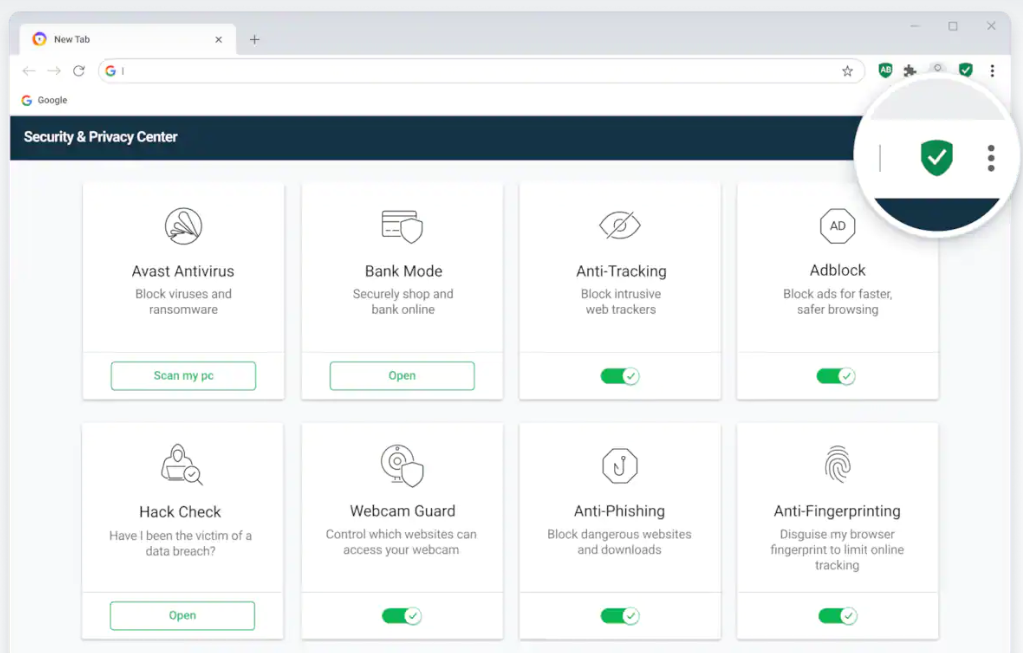
Task: Toggle the Anti-Phishing switch
Action: point(619,616)
